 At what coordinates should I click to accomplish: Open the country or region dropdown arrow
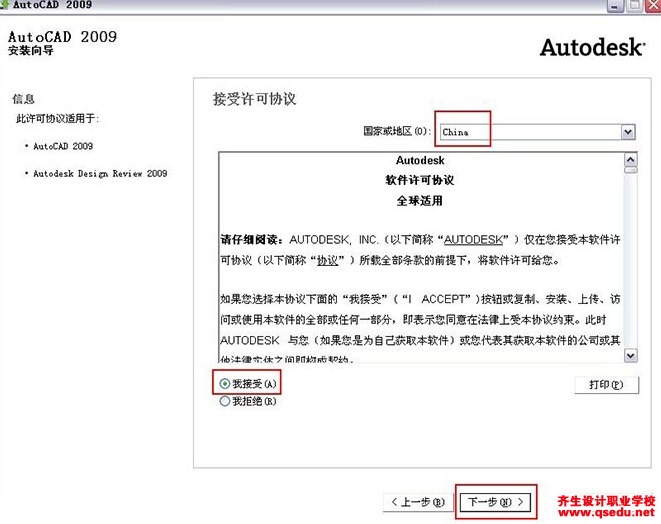tap(628, 132)
